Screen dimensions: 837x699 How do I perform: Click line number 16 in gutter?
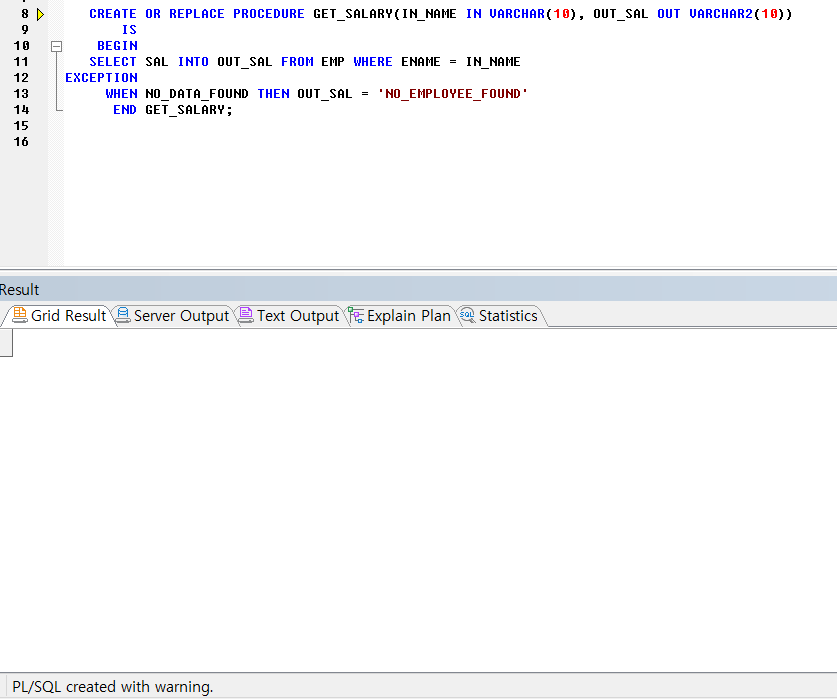[x=21, y=142]
